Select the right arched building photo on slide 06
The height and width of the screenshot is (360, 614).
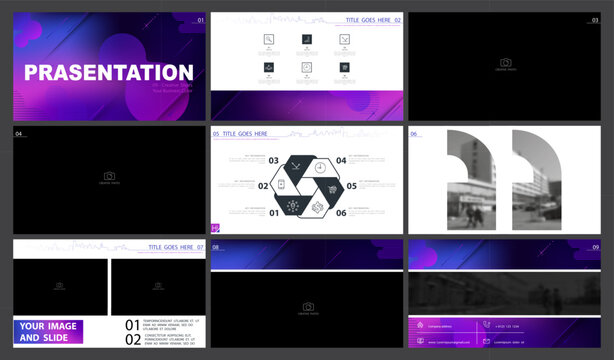click(536, 180)
